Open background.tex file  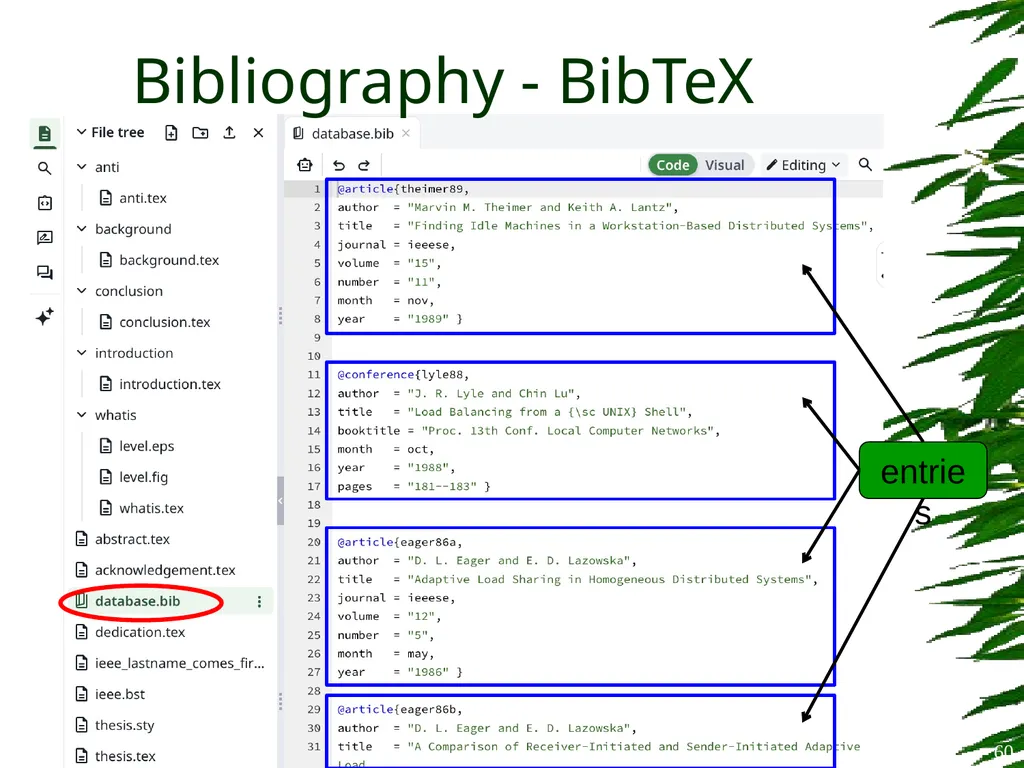[169, 260]
